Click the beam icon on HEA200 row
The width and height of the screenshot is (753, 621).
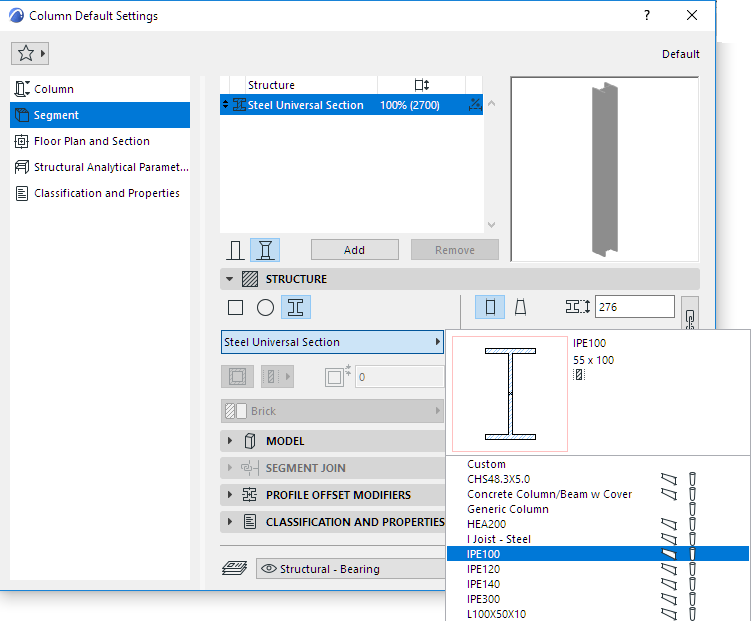pos(669,524)
